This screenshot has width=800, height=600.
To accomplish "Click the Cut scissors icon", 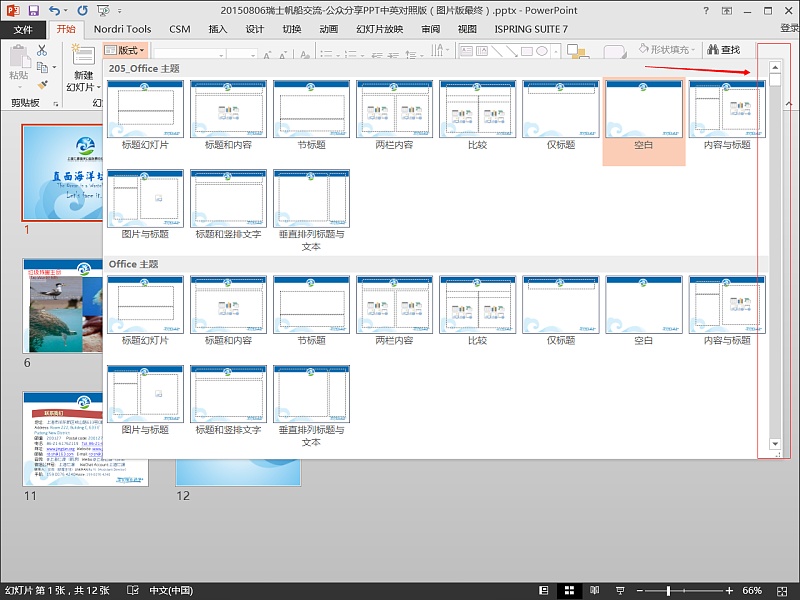I will click(x=42, y=50).
